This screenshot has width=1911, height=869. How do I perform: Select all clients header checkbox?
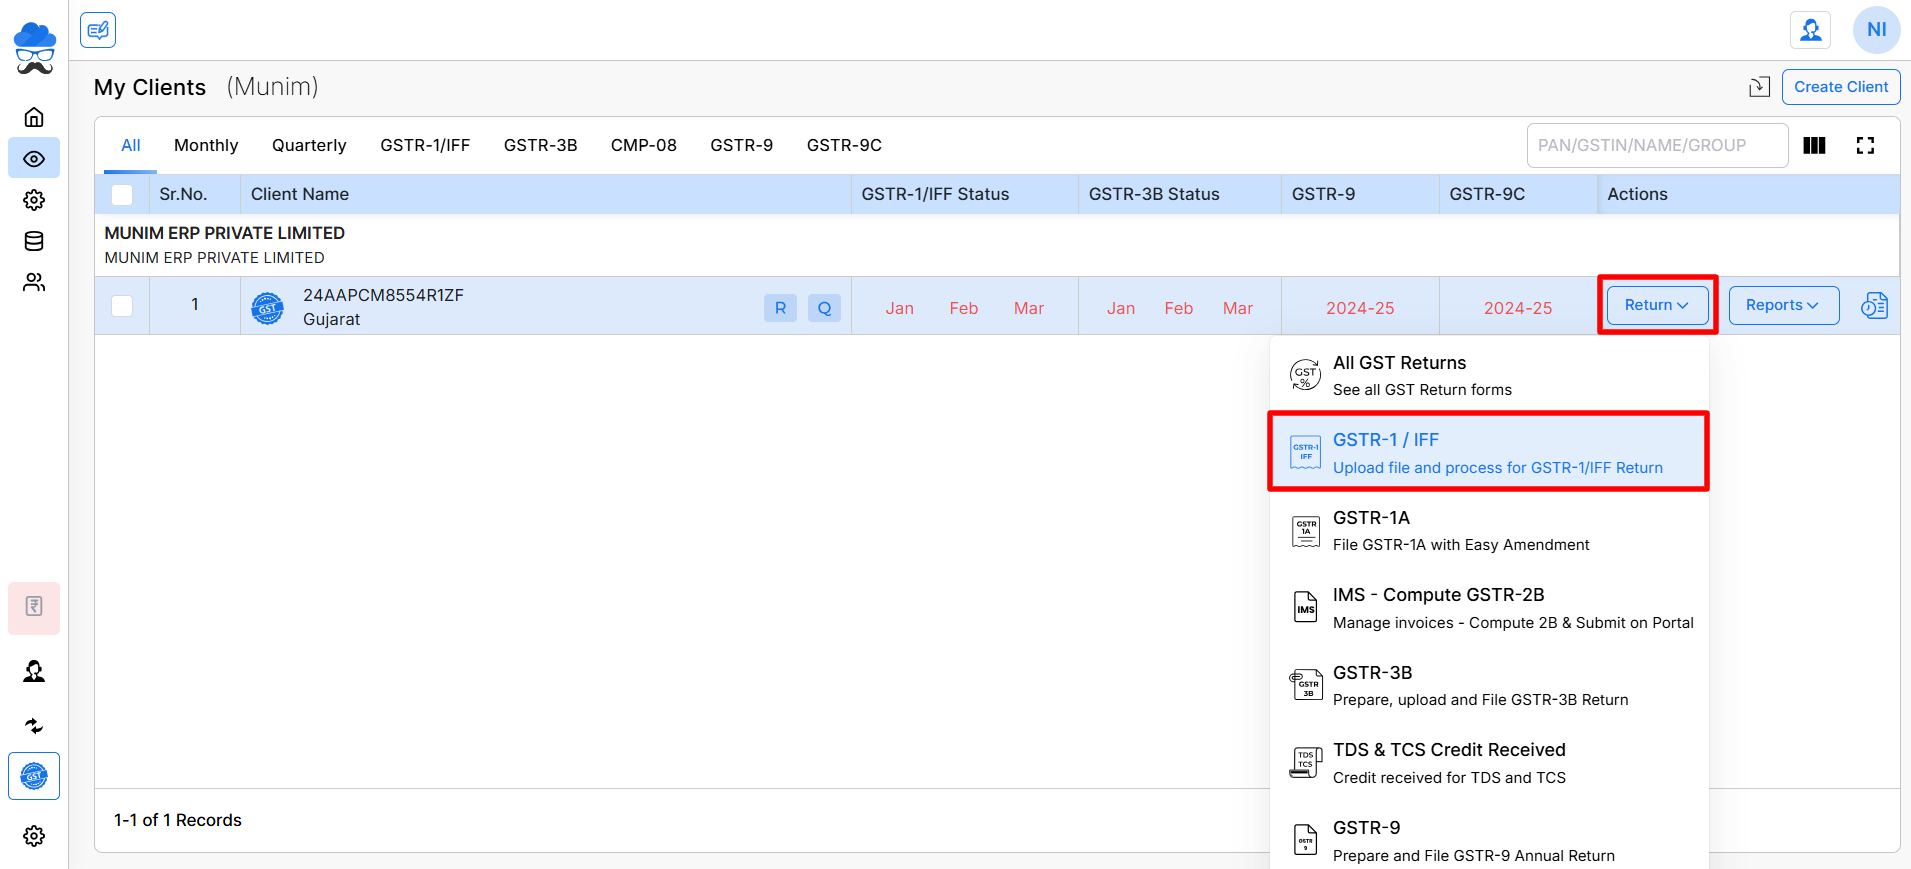point(122,195)
